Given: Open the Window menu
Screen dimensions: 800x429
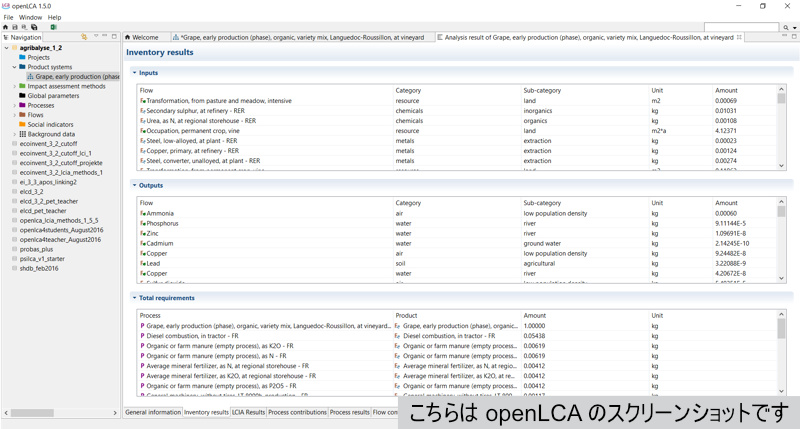Looking at the screenshot, I should click(x=30, y=17).
